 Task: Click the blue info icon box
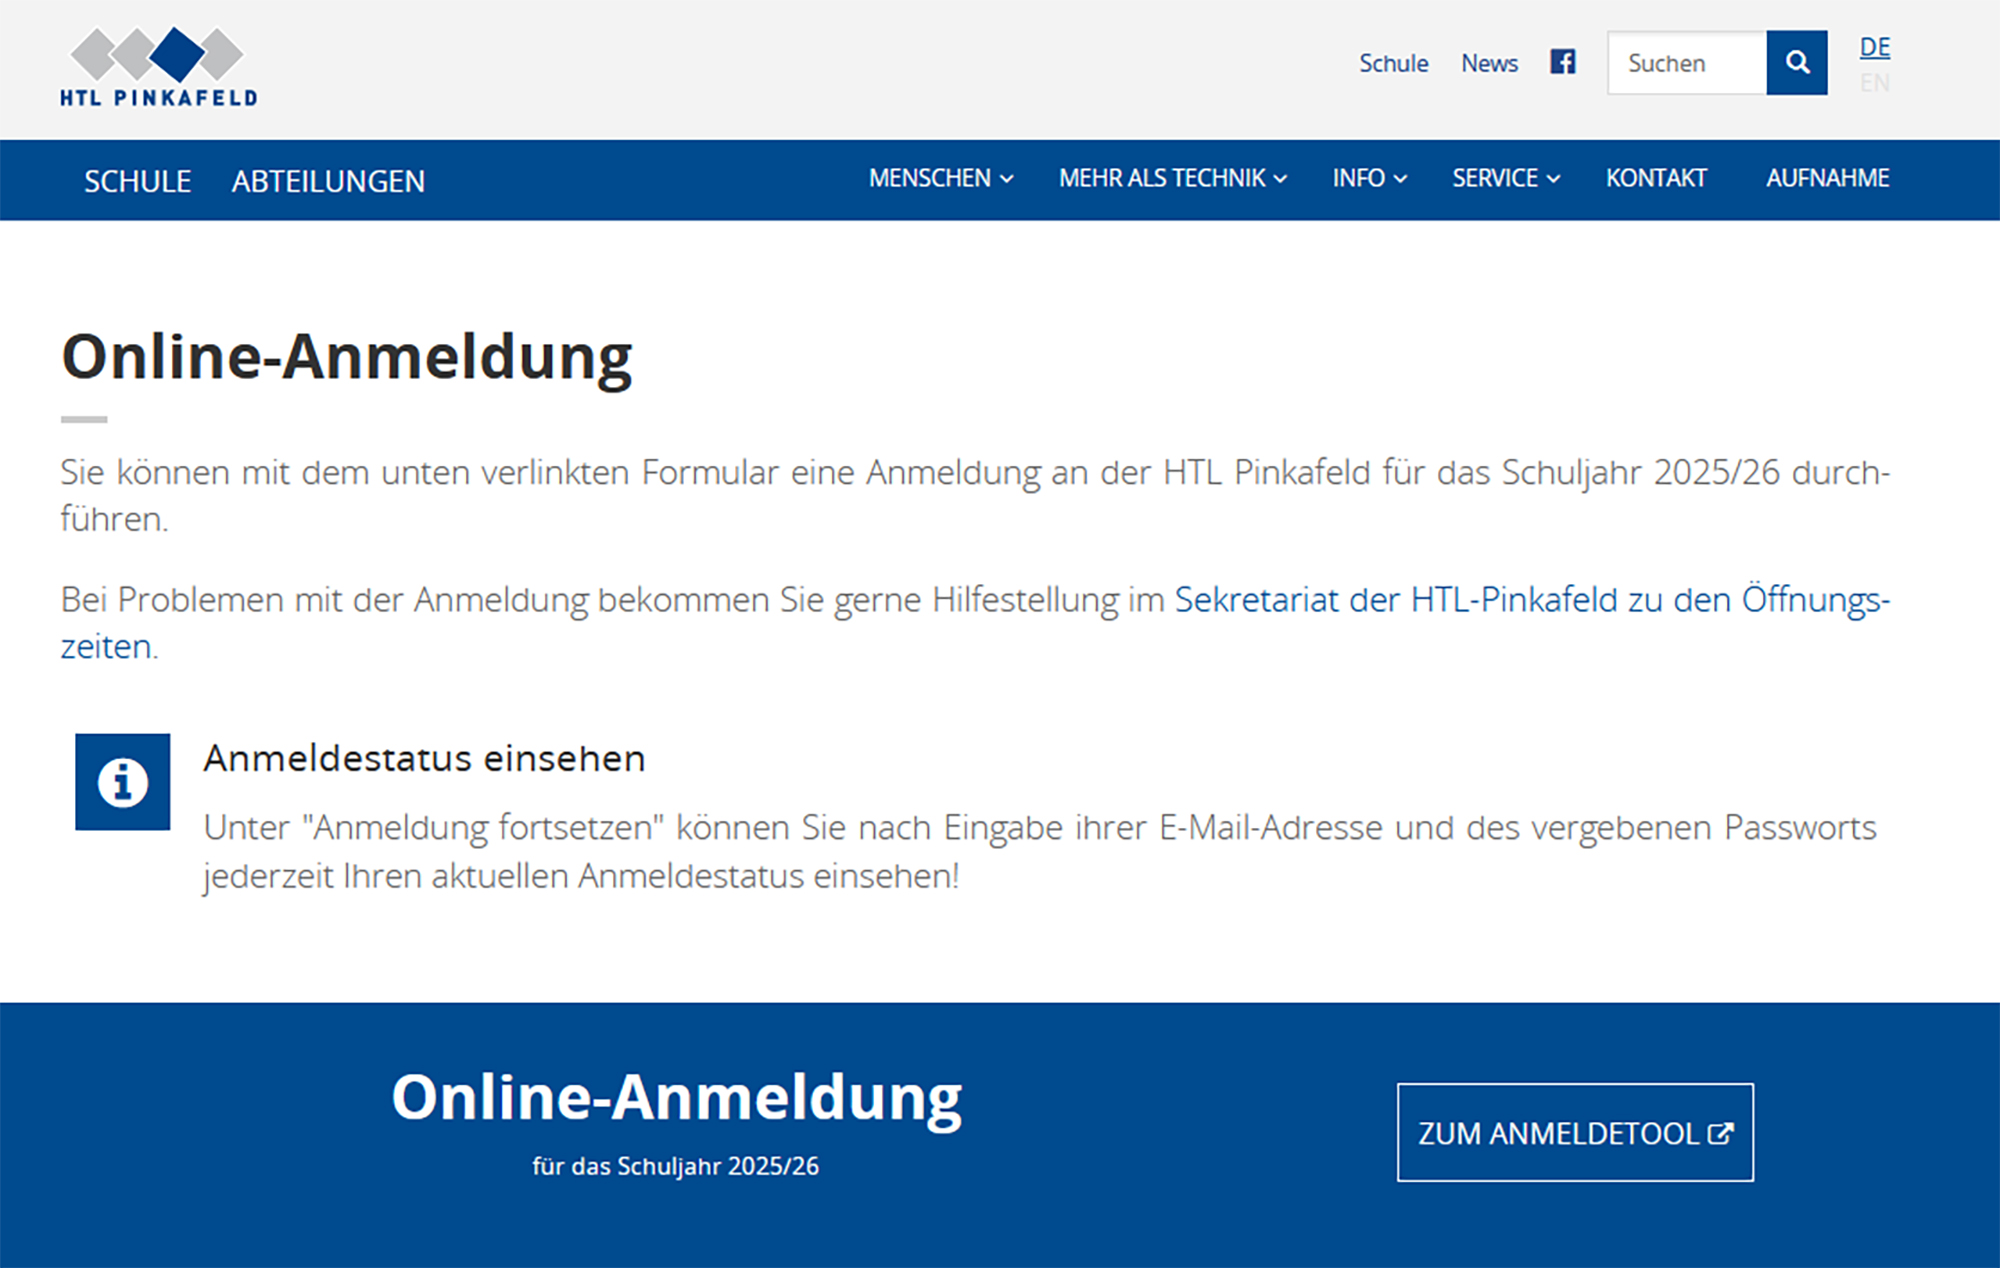tap(122, 781)
